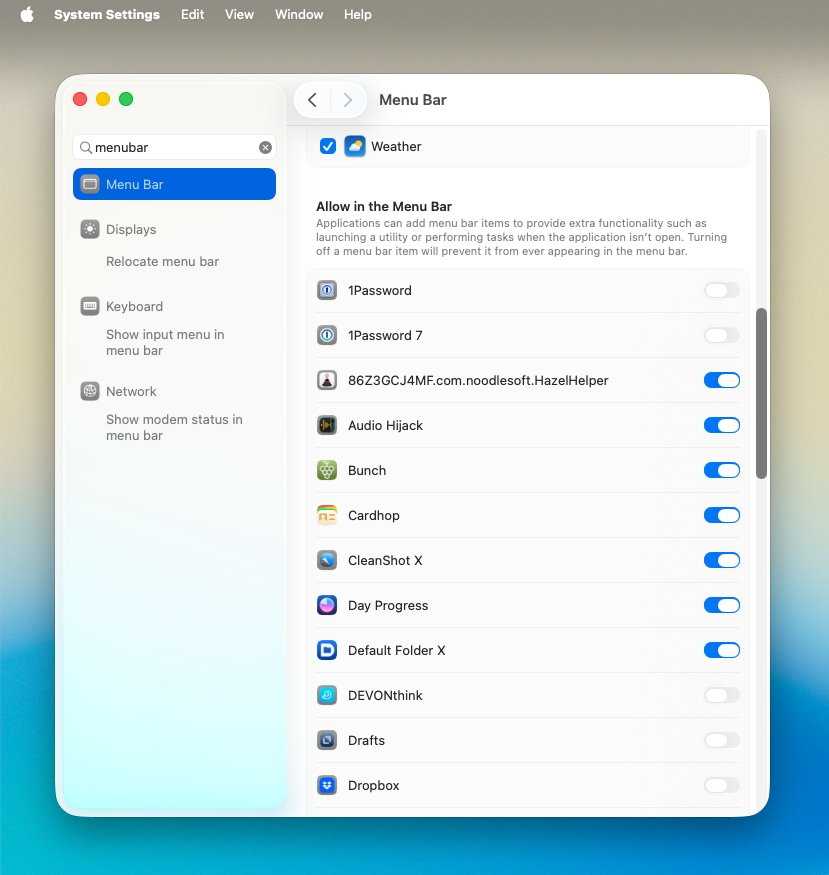Click the 1Password app icon

(327, 290)
